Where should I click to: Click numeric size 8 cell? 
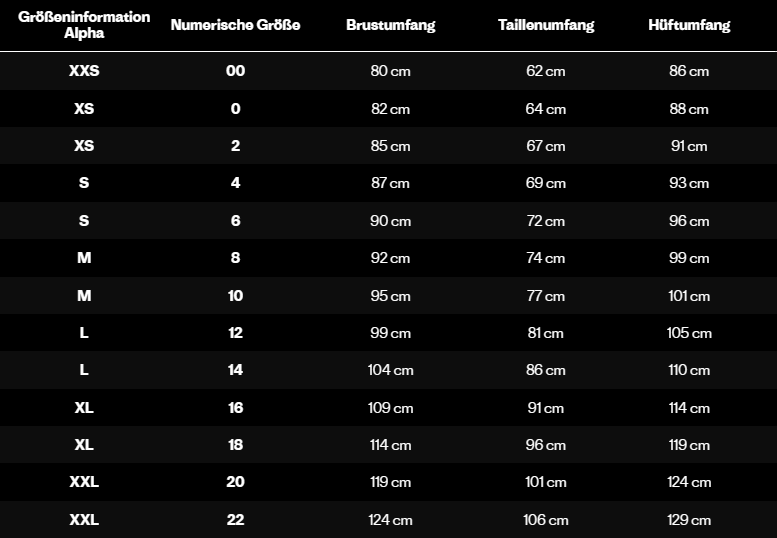(235, 258)
